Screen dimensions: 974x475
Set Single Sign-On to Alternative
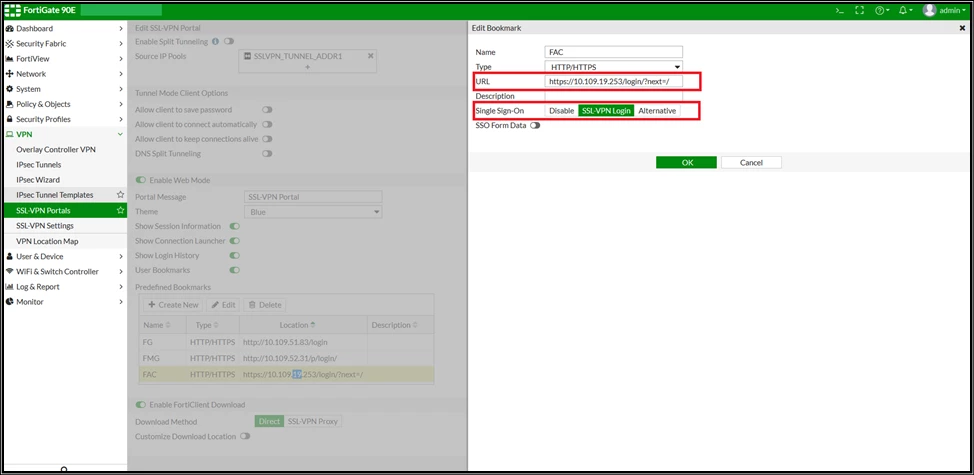click(657, 111)
